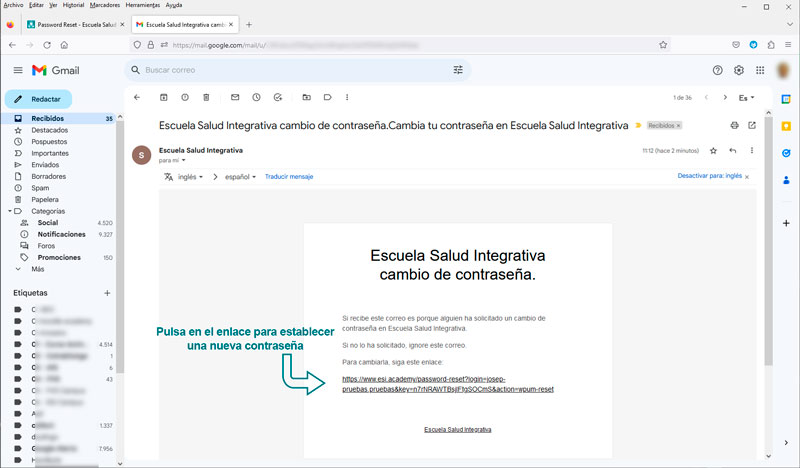Bookmark this page with the star icon

point(663,45)
